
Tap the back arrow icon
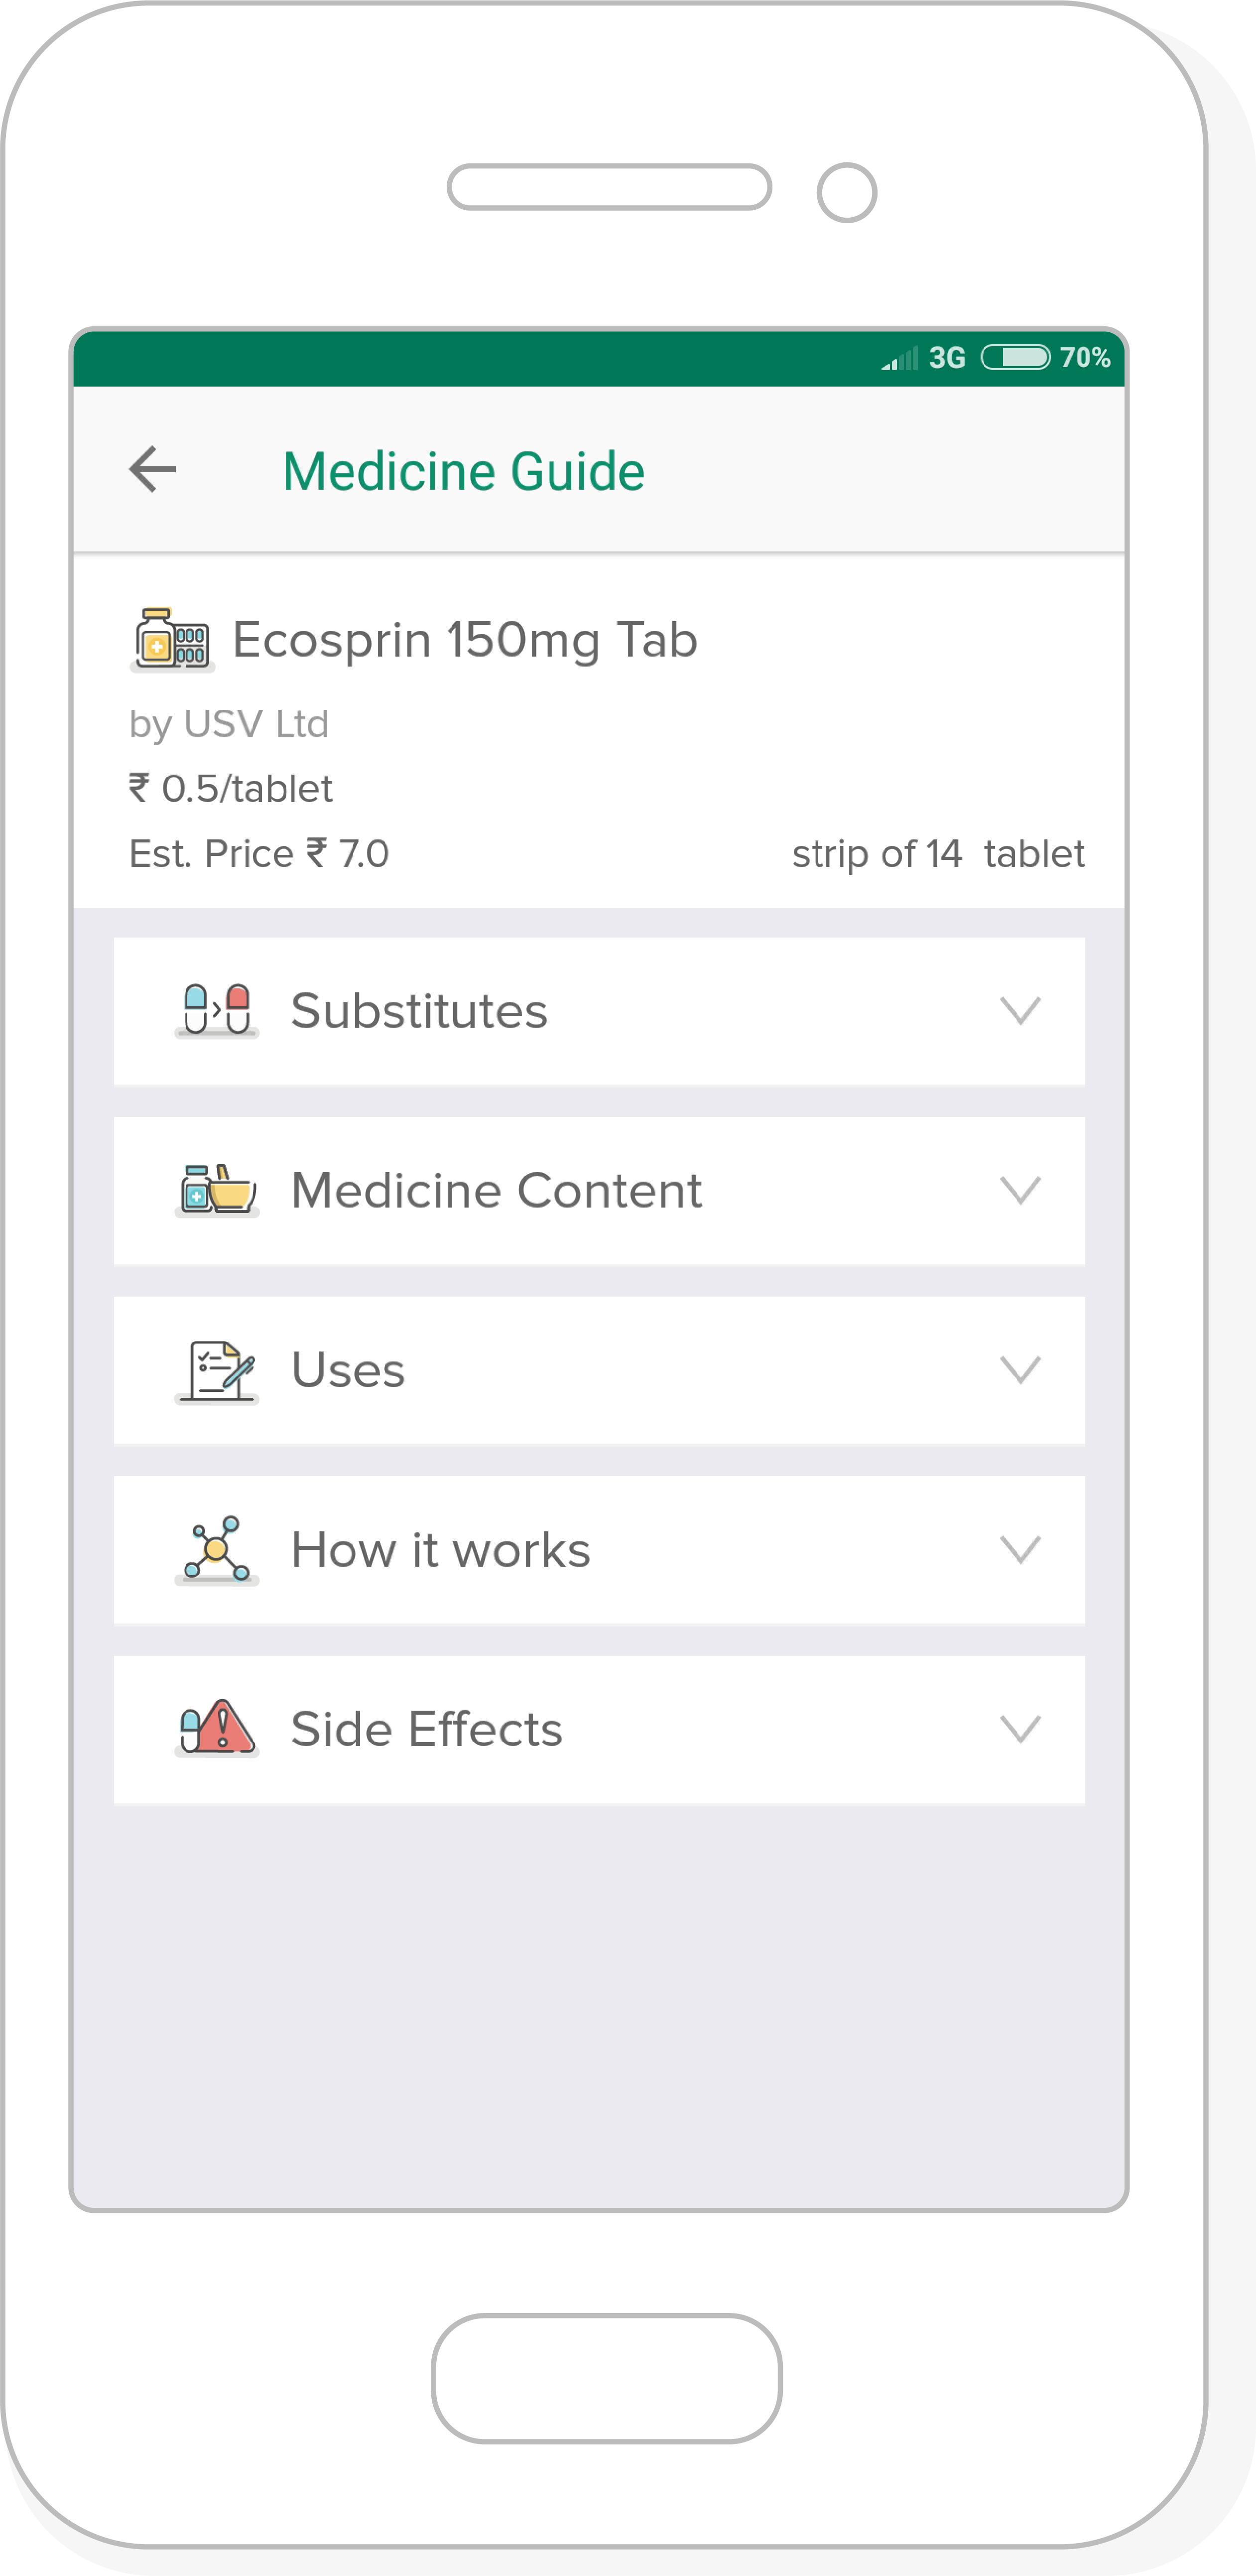152,469
